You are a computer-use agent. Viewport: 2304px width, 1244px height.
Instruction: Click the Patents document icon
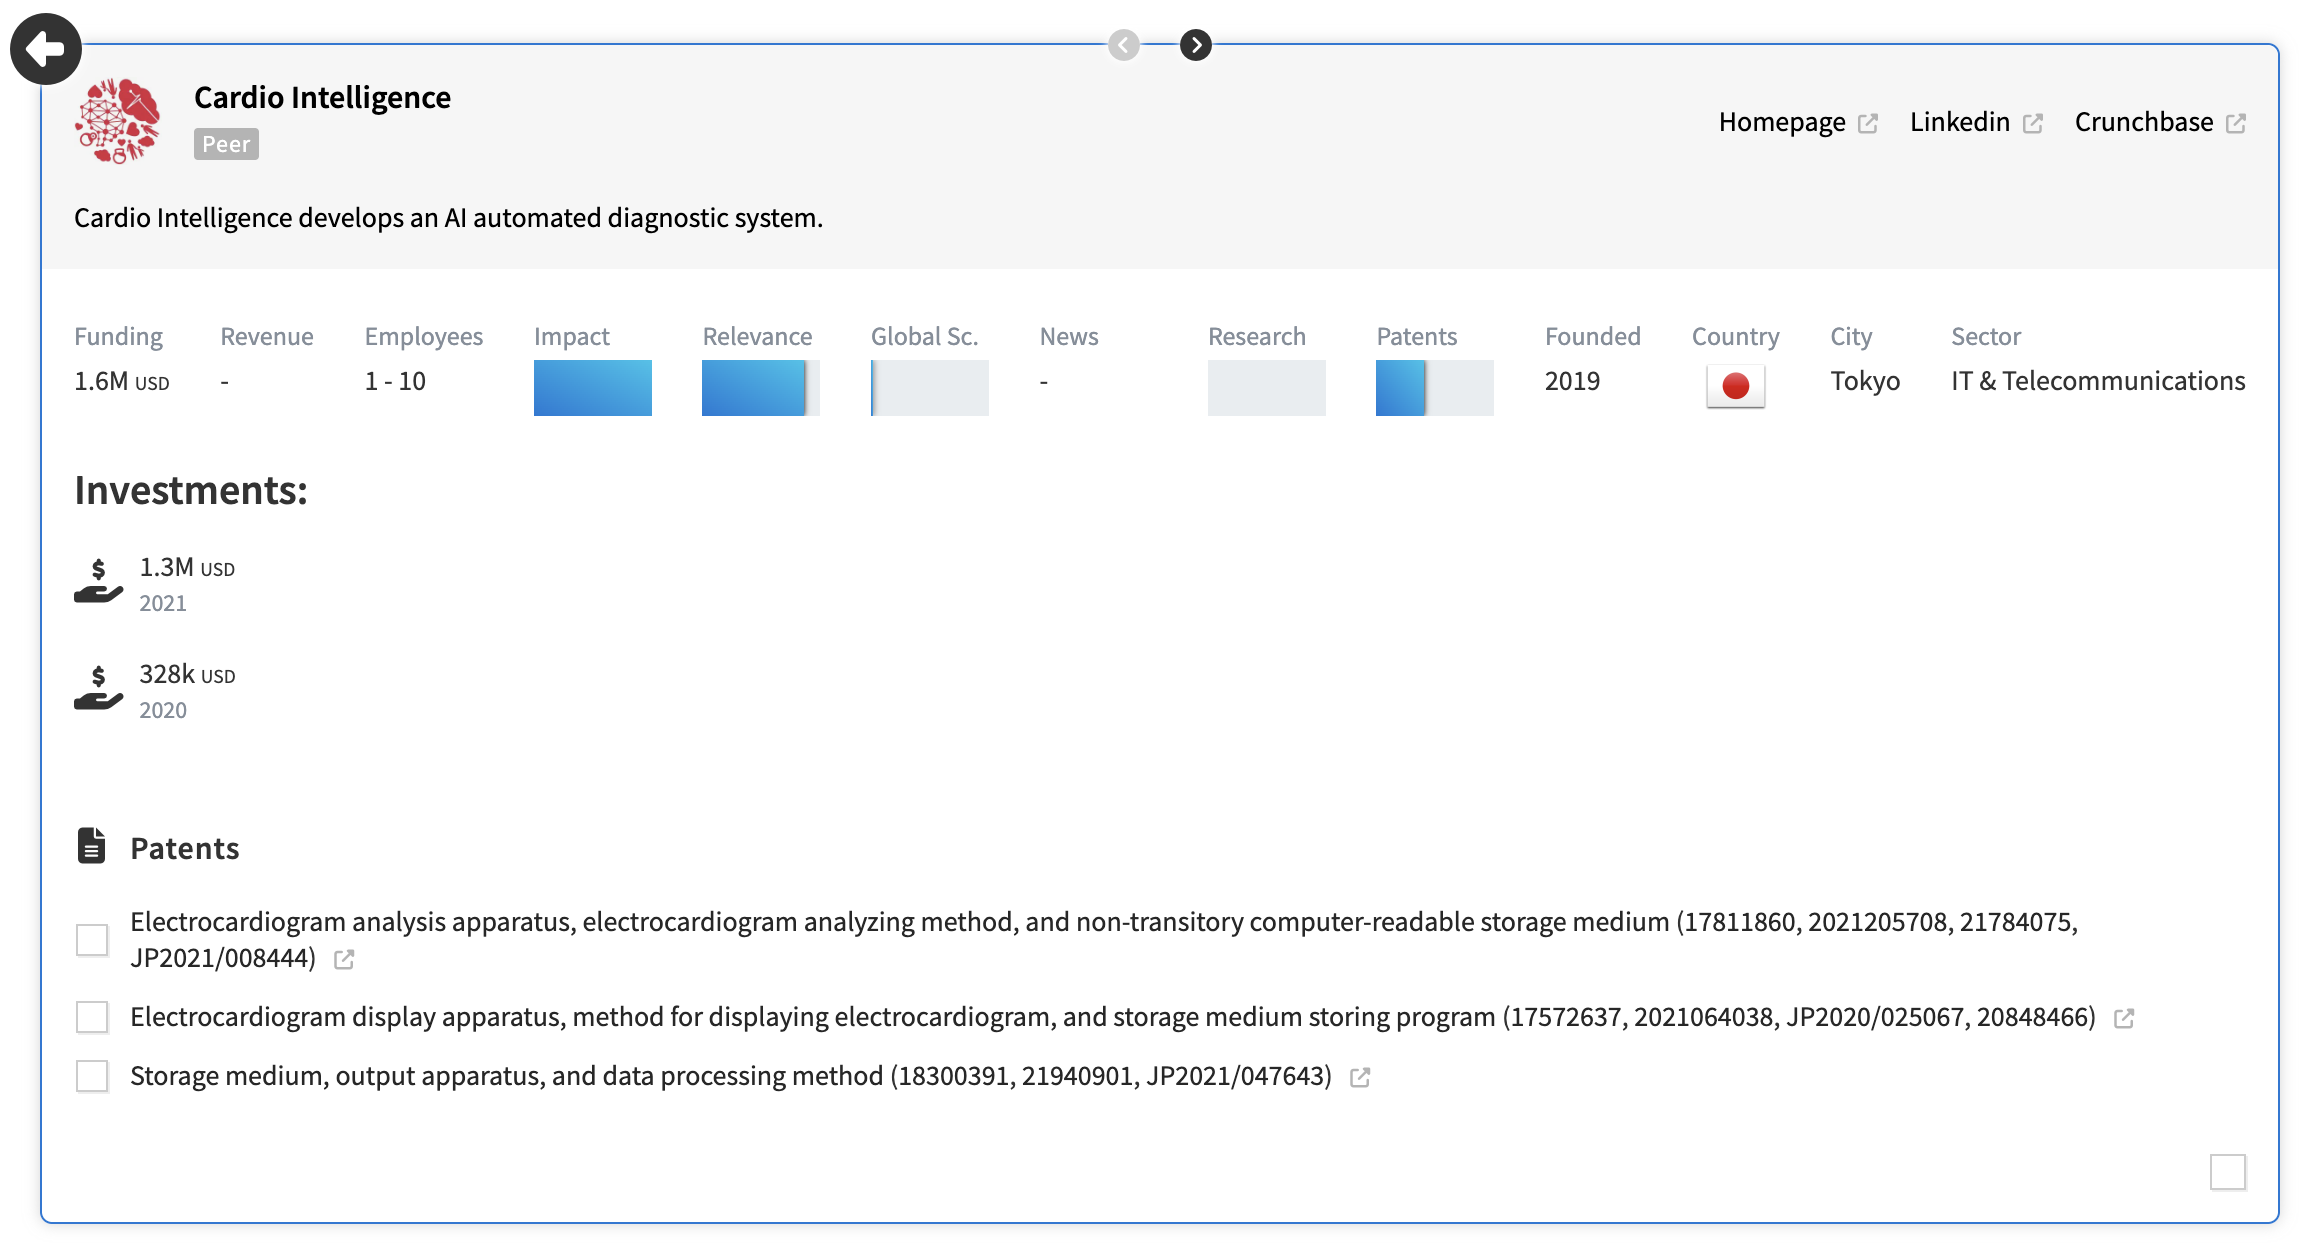92,846
